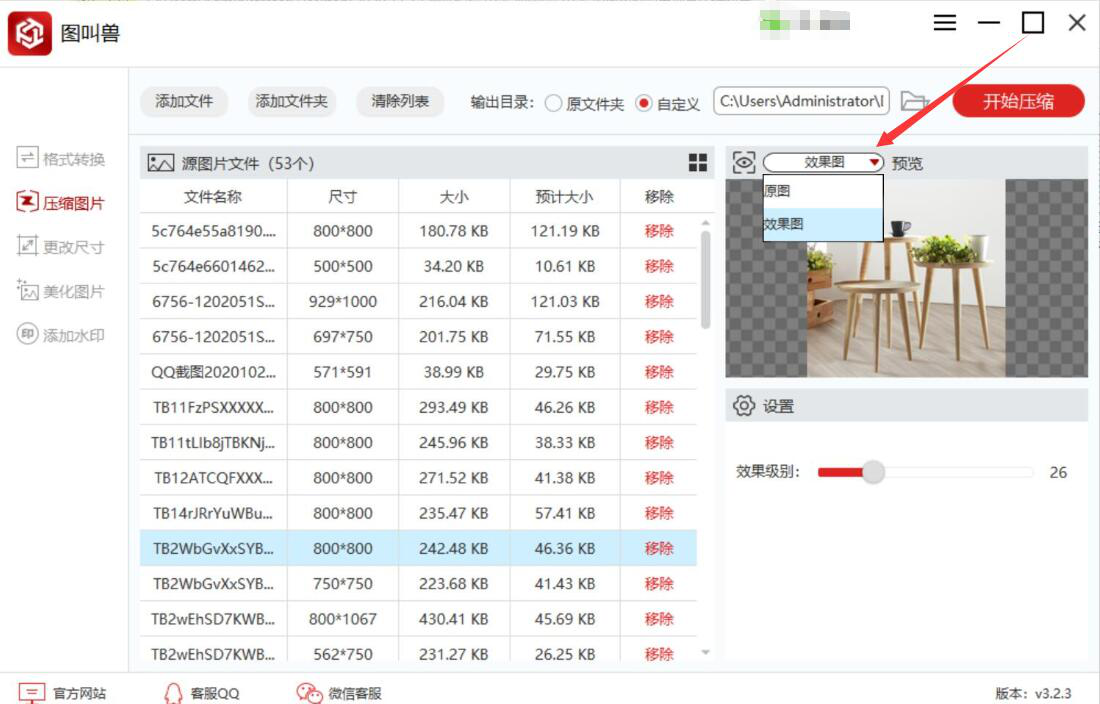Screen dimensions: 1100x704
Task: Select the 自定义 radio button
Action: click(643, 103)
